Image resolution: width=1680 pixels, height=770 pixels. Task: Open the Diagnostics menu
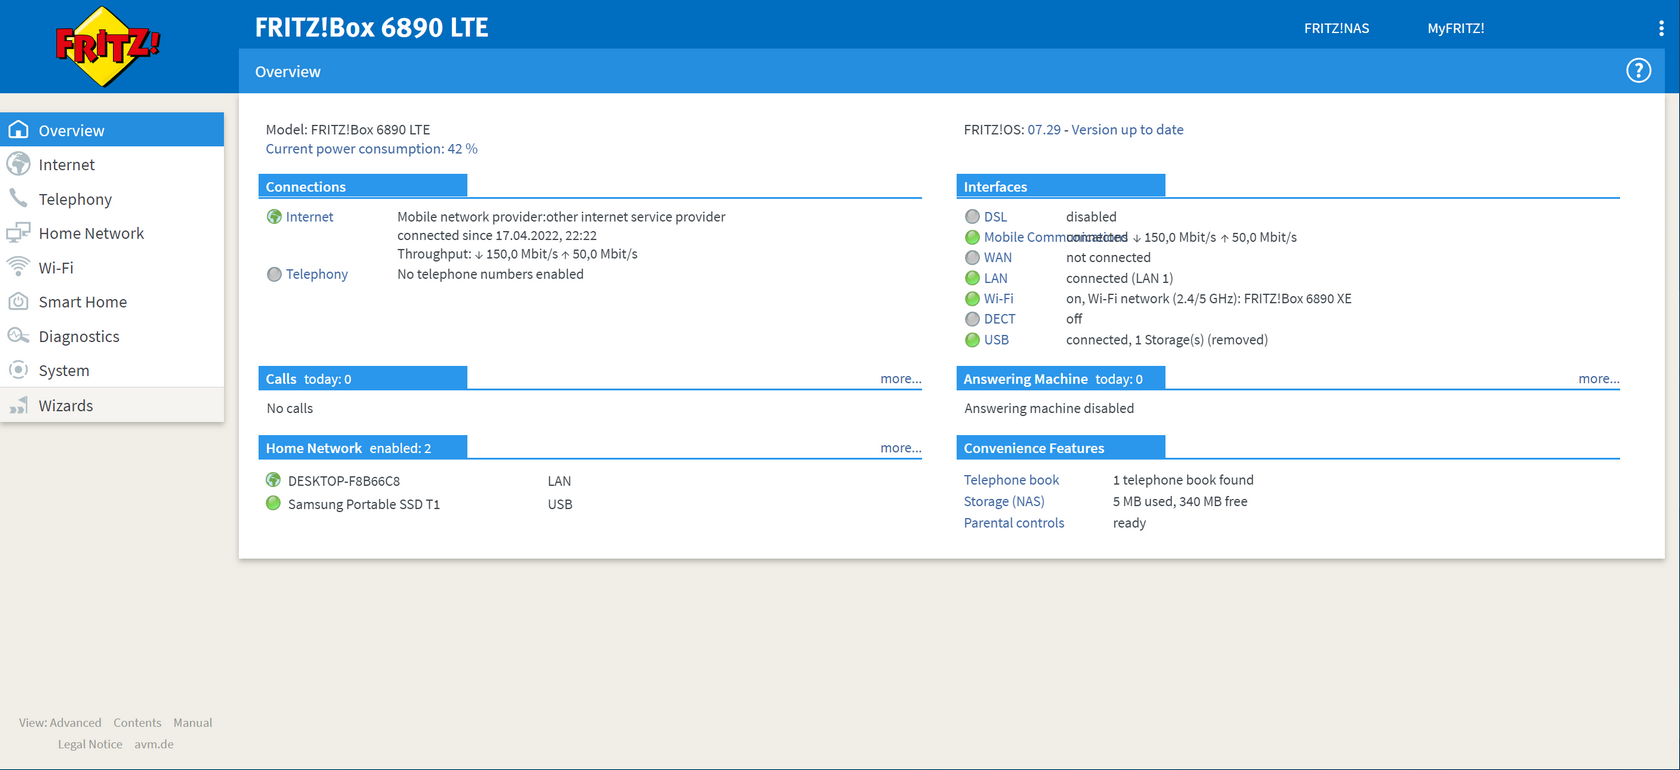[112, 336]
